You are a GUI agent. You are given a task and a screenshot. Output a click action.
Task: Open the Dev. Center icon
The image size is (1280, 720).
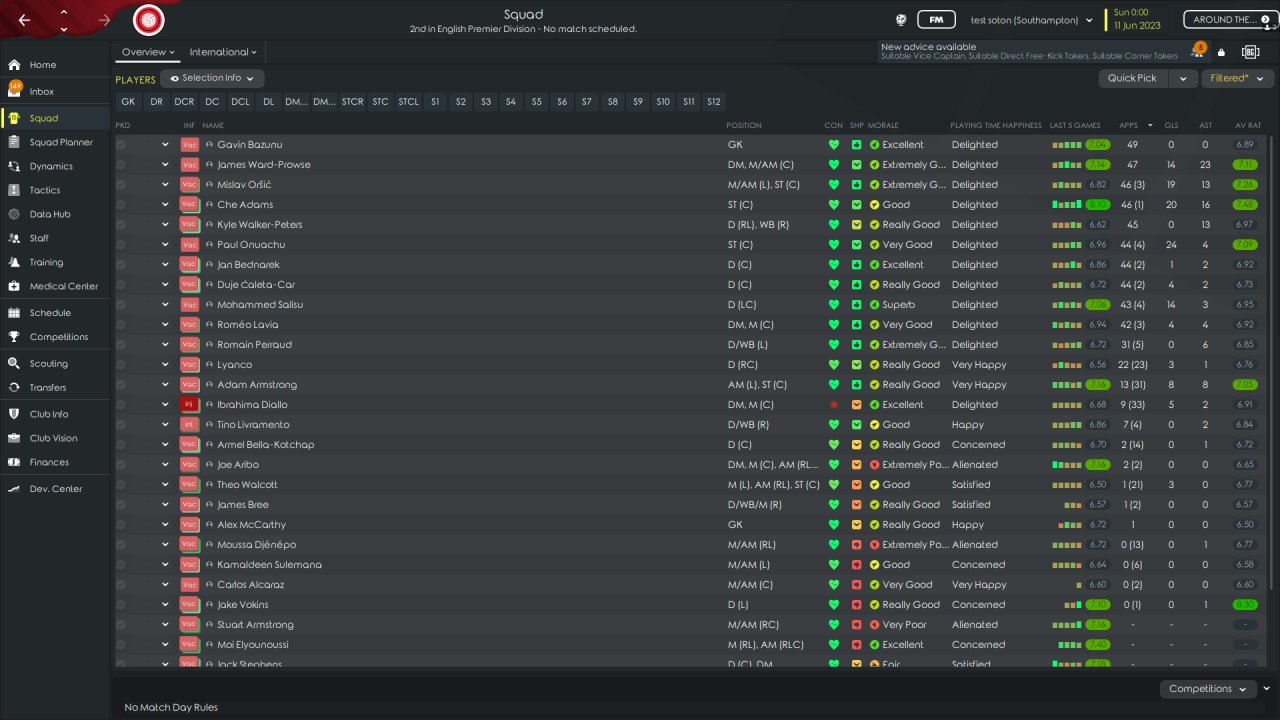(x=14, y=489)
